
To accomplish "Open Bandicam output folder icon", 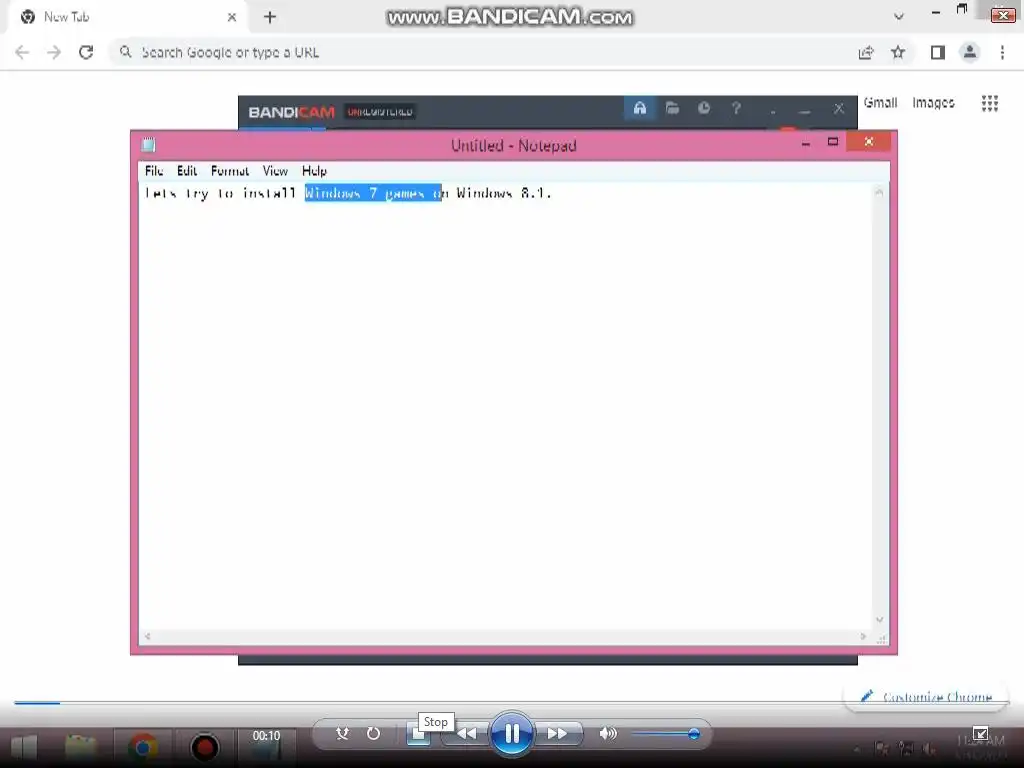I will [672, 108].
